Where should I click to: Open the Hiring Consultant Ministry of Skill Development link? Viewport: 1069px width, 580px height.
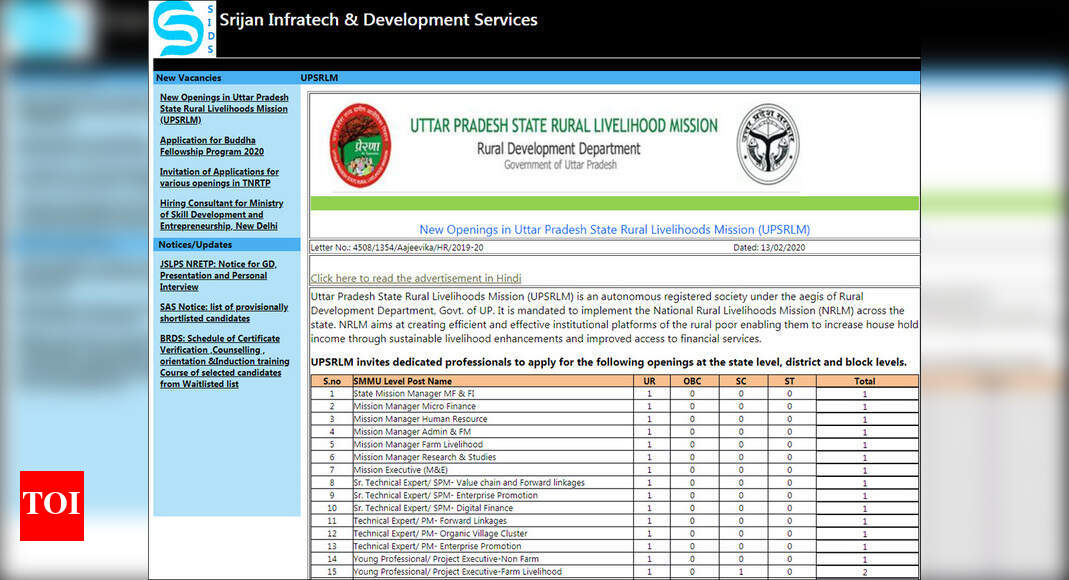223,214
